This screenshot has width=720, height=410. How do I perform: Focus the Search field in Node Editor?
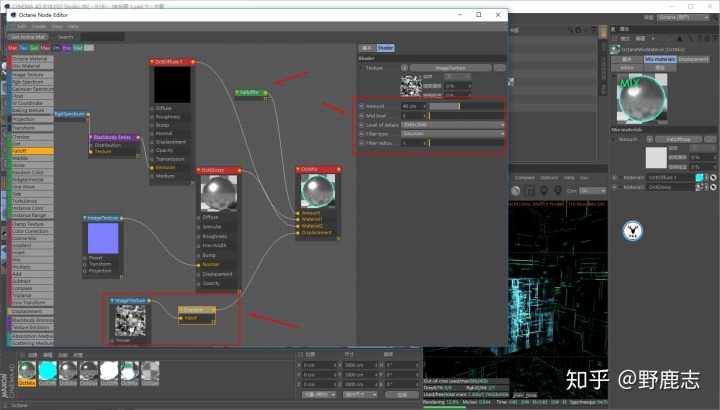102,37
